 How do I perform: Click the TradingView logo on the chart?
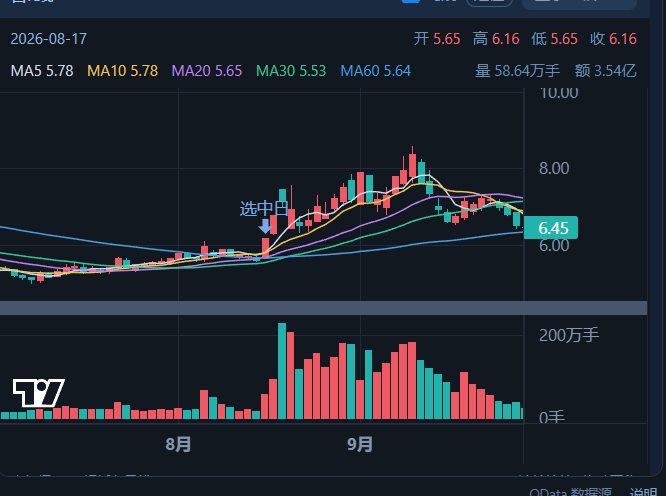39,393
